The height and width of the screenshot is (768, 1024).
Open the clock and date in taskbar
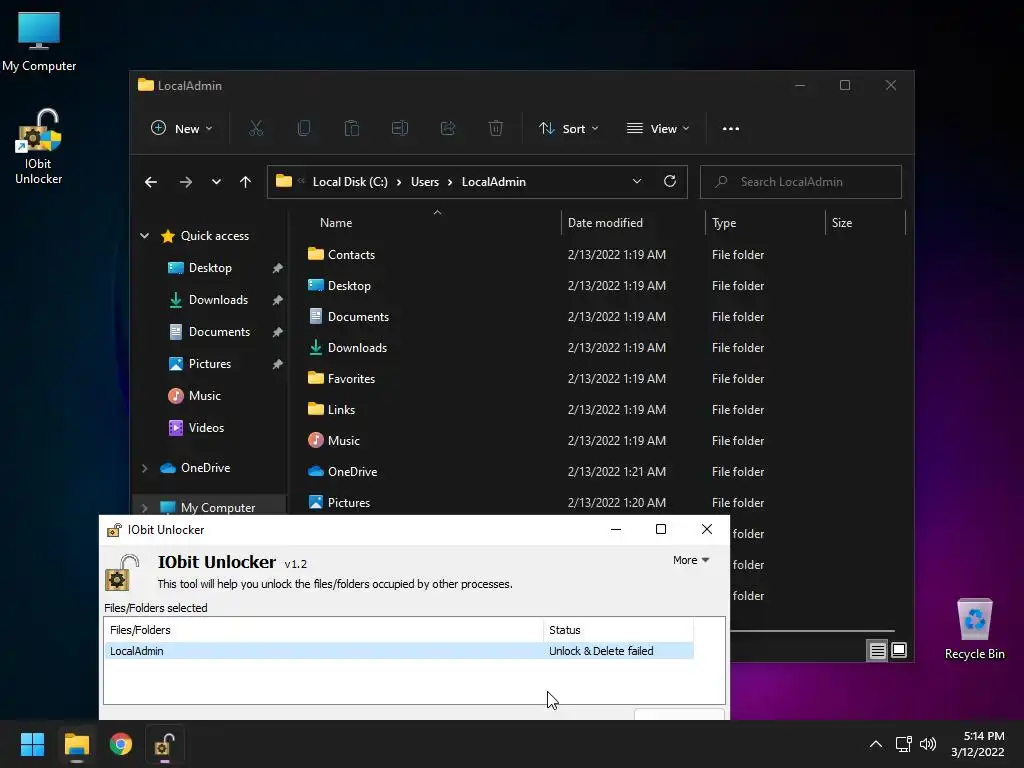point(978,744)
